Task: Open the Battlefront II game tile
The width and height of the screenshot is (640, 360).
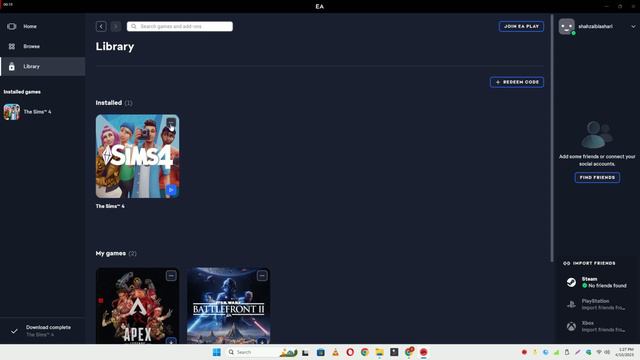Action: (229, 306)
